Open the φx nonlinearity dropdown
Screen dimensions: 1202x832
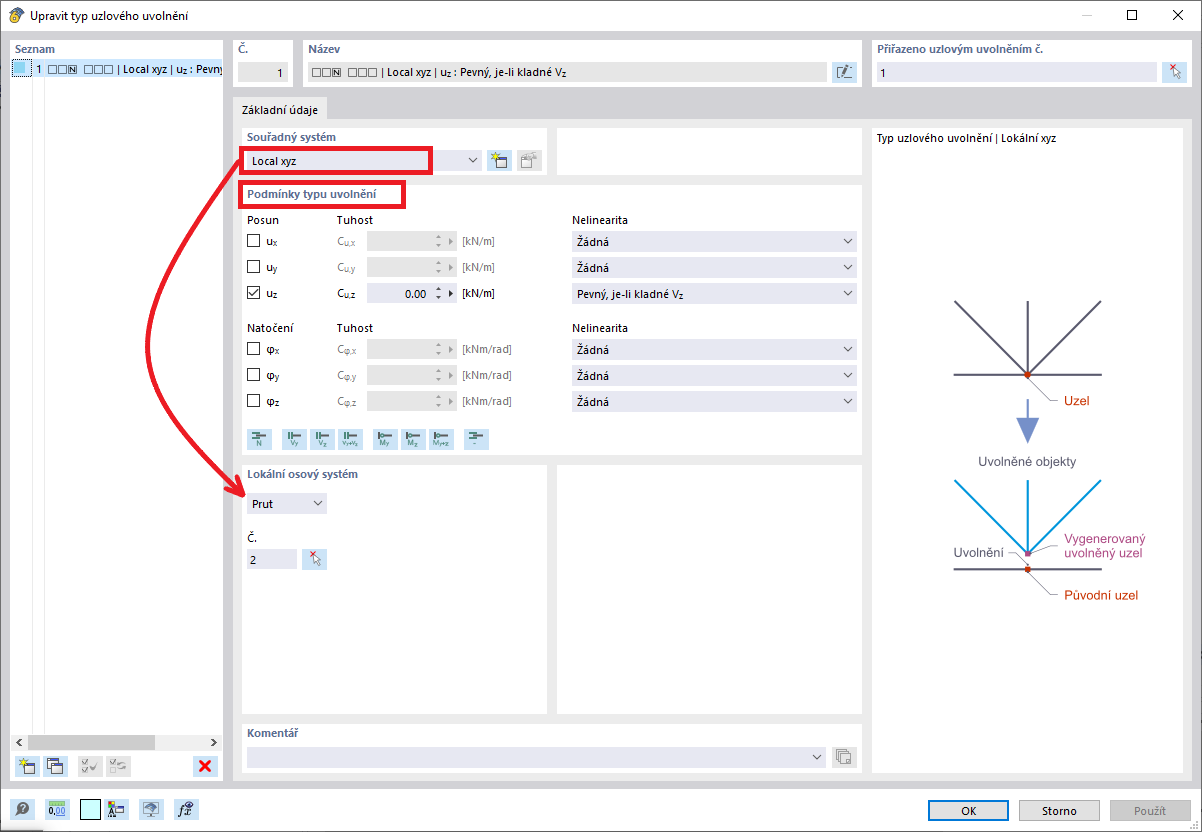pos(714,349)
